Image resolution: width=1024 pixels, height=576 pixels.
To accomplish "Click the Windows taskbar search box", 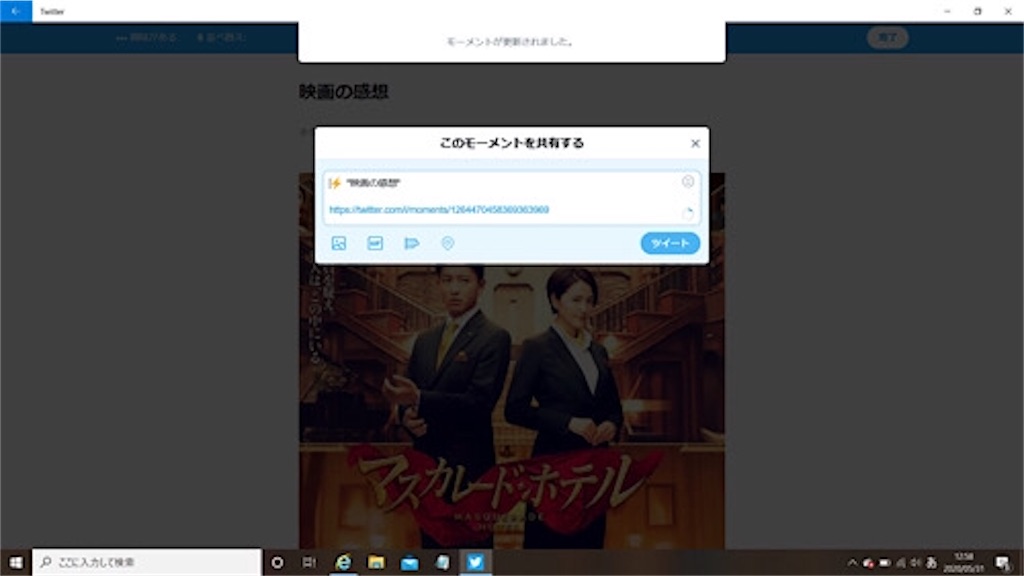I will coord(146,562).
